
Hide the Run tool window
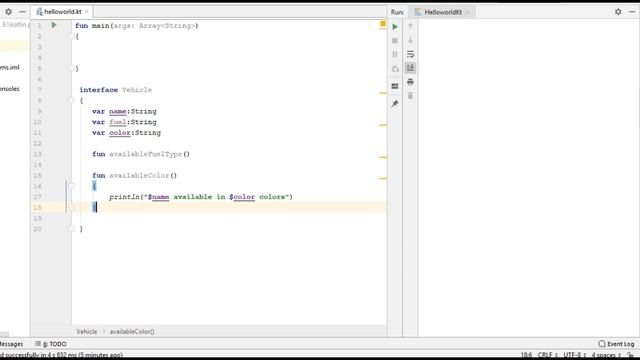pyautogui.click(x=632, y=12)
